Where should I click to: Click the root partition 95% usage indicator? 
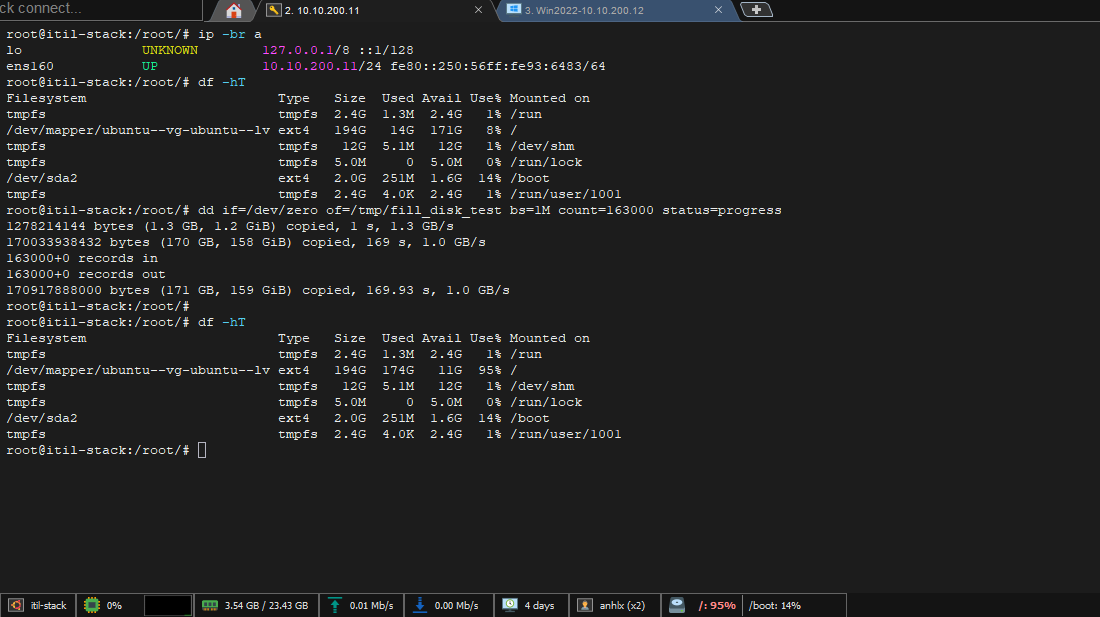coord(717,605)
